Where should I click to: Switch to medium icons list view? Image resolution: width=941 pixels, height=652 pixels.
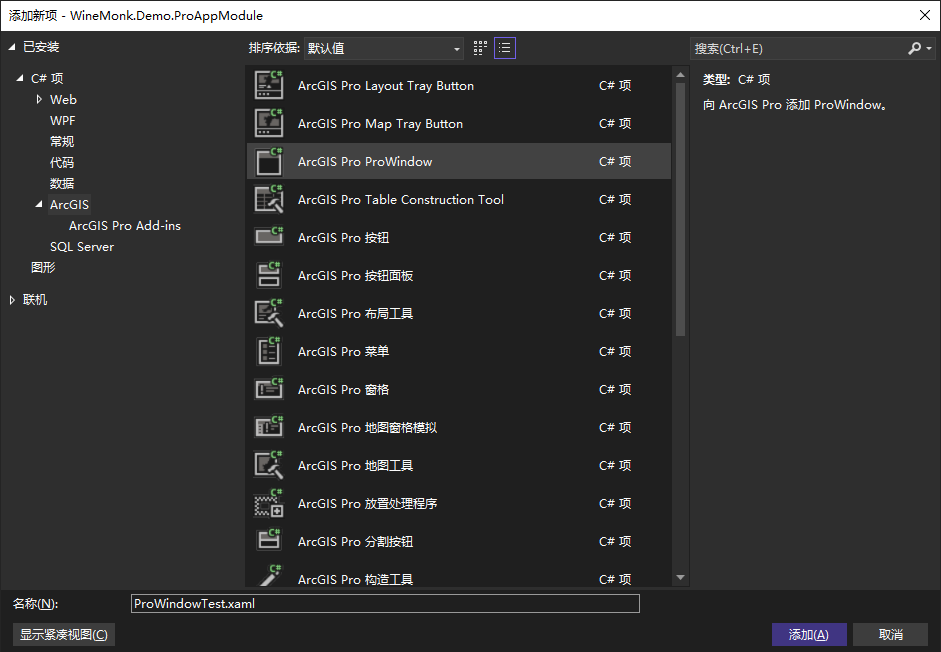point(505,48)
